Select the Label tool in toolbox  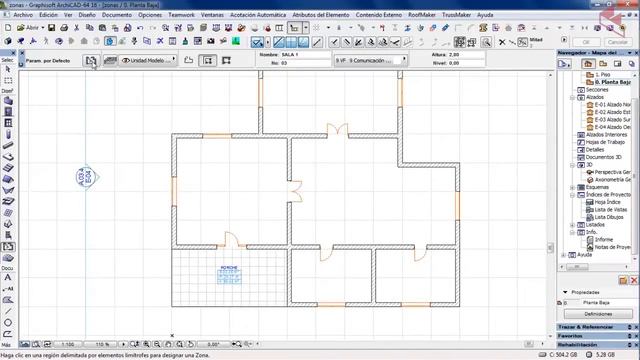[x=8, y=289]
